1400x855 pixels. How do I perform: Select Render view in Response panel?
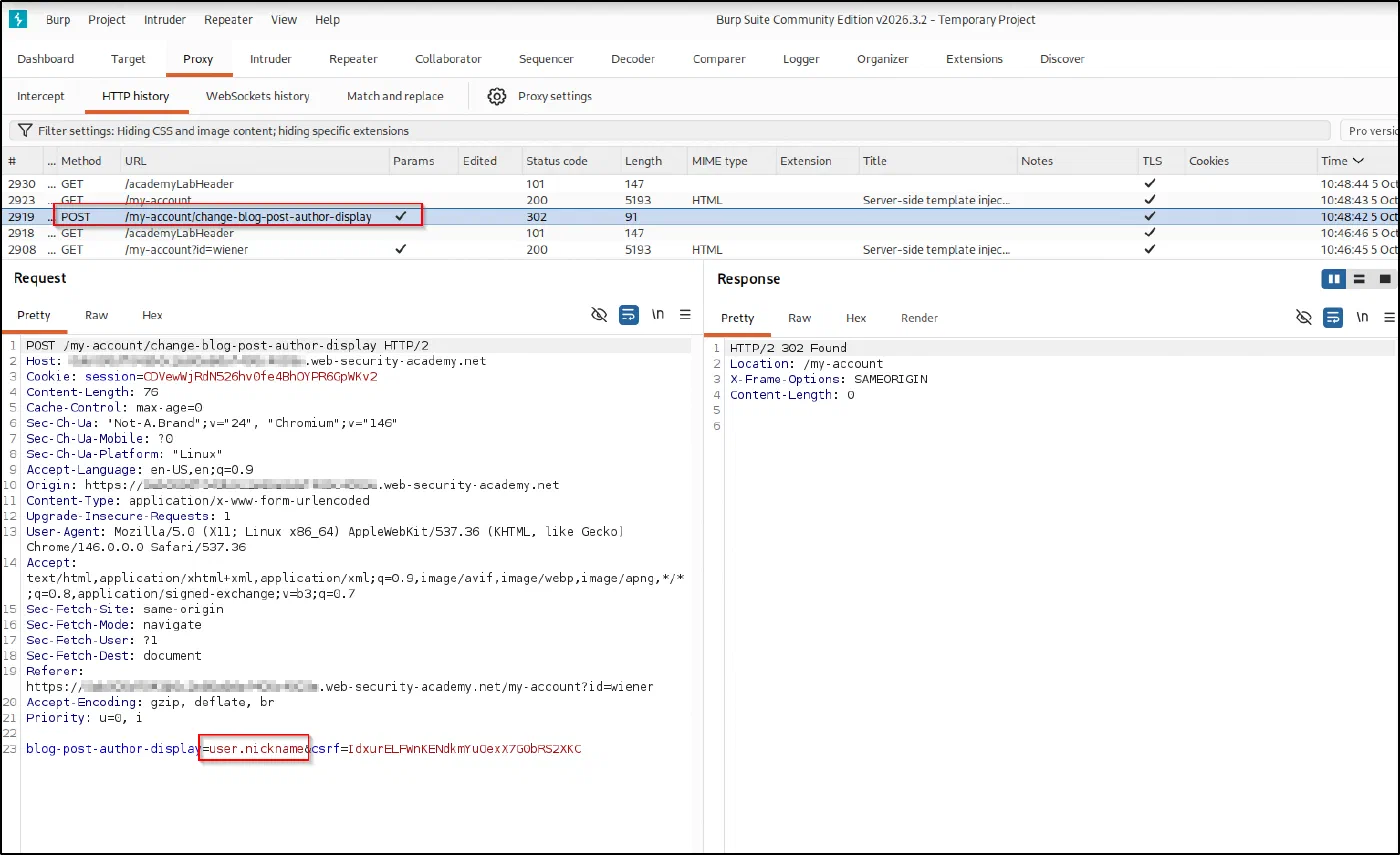919,318
